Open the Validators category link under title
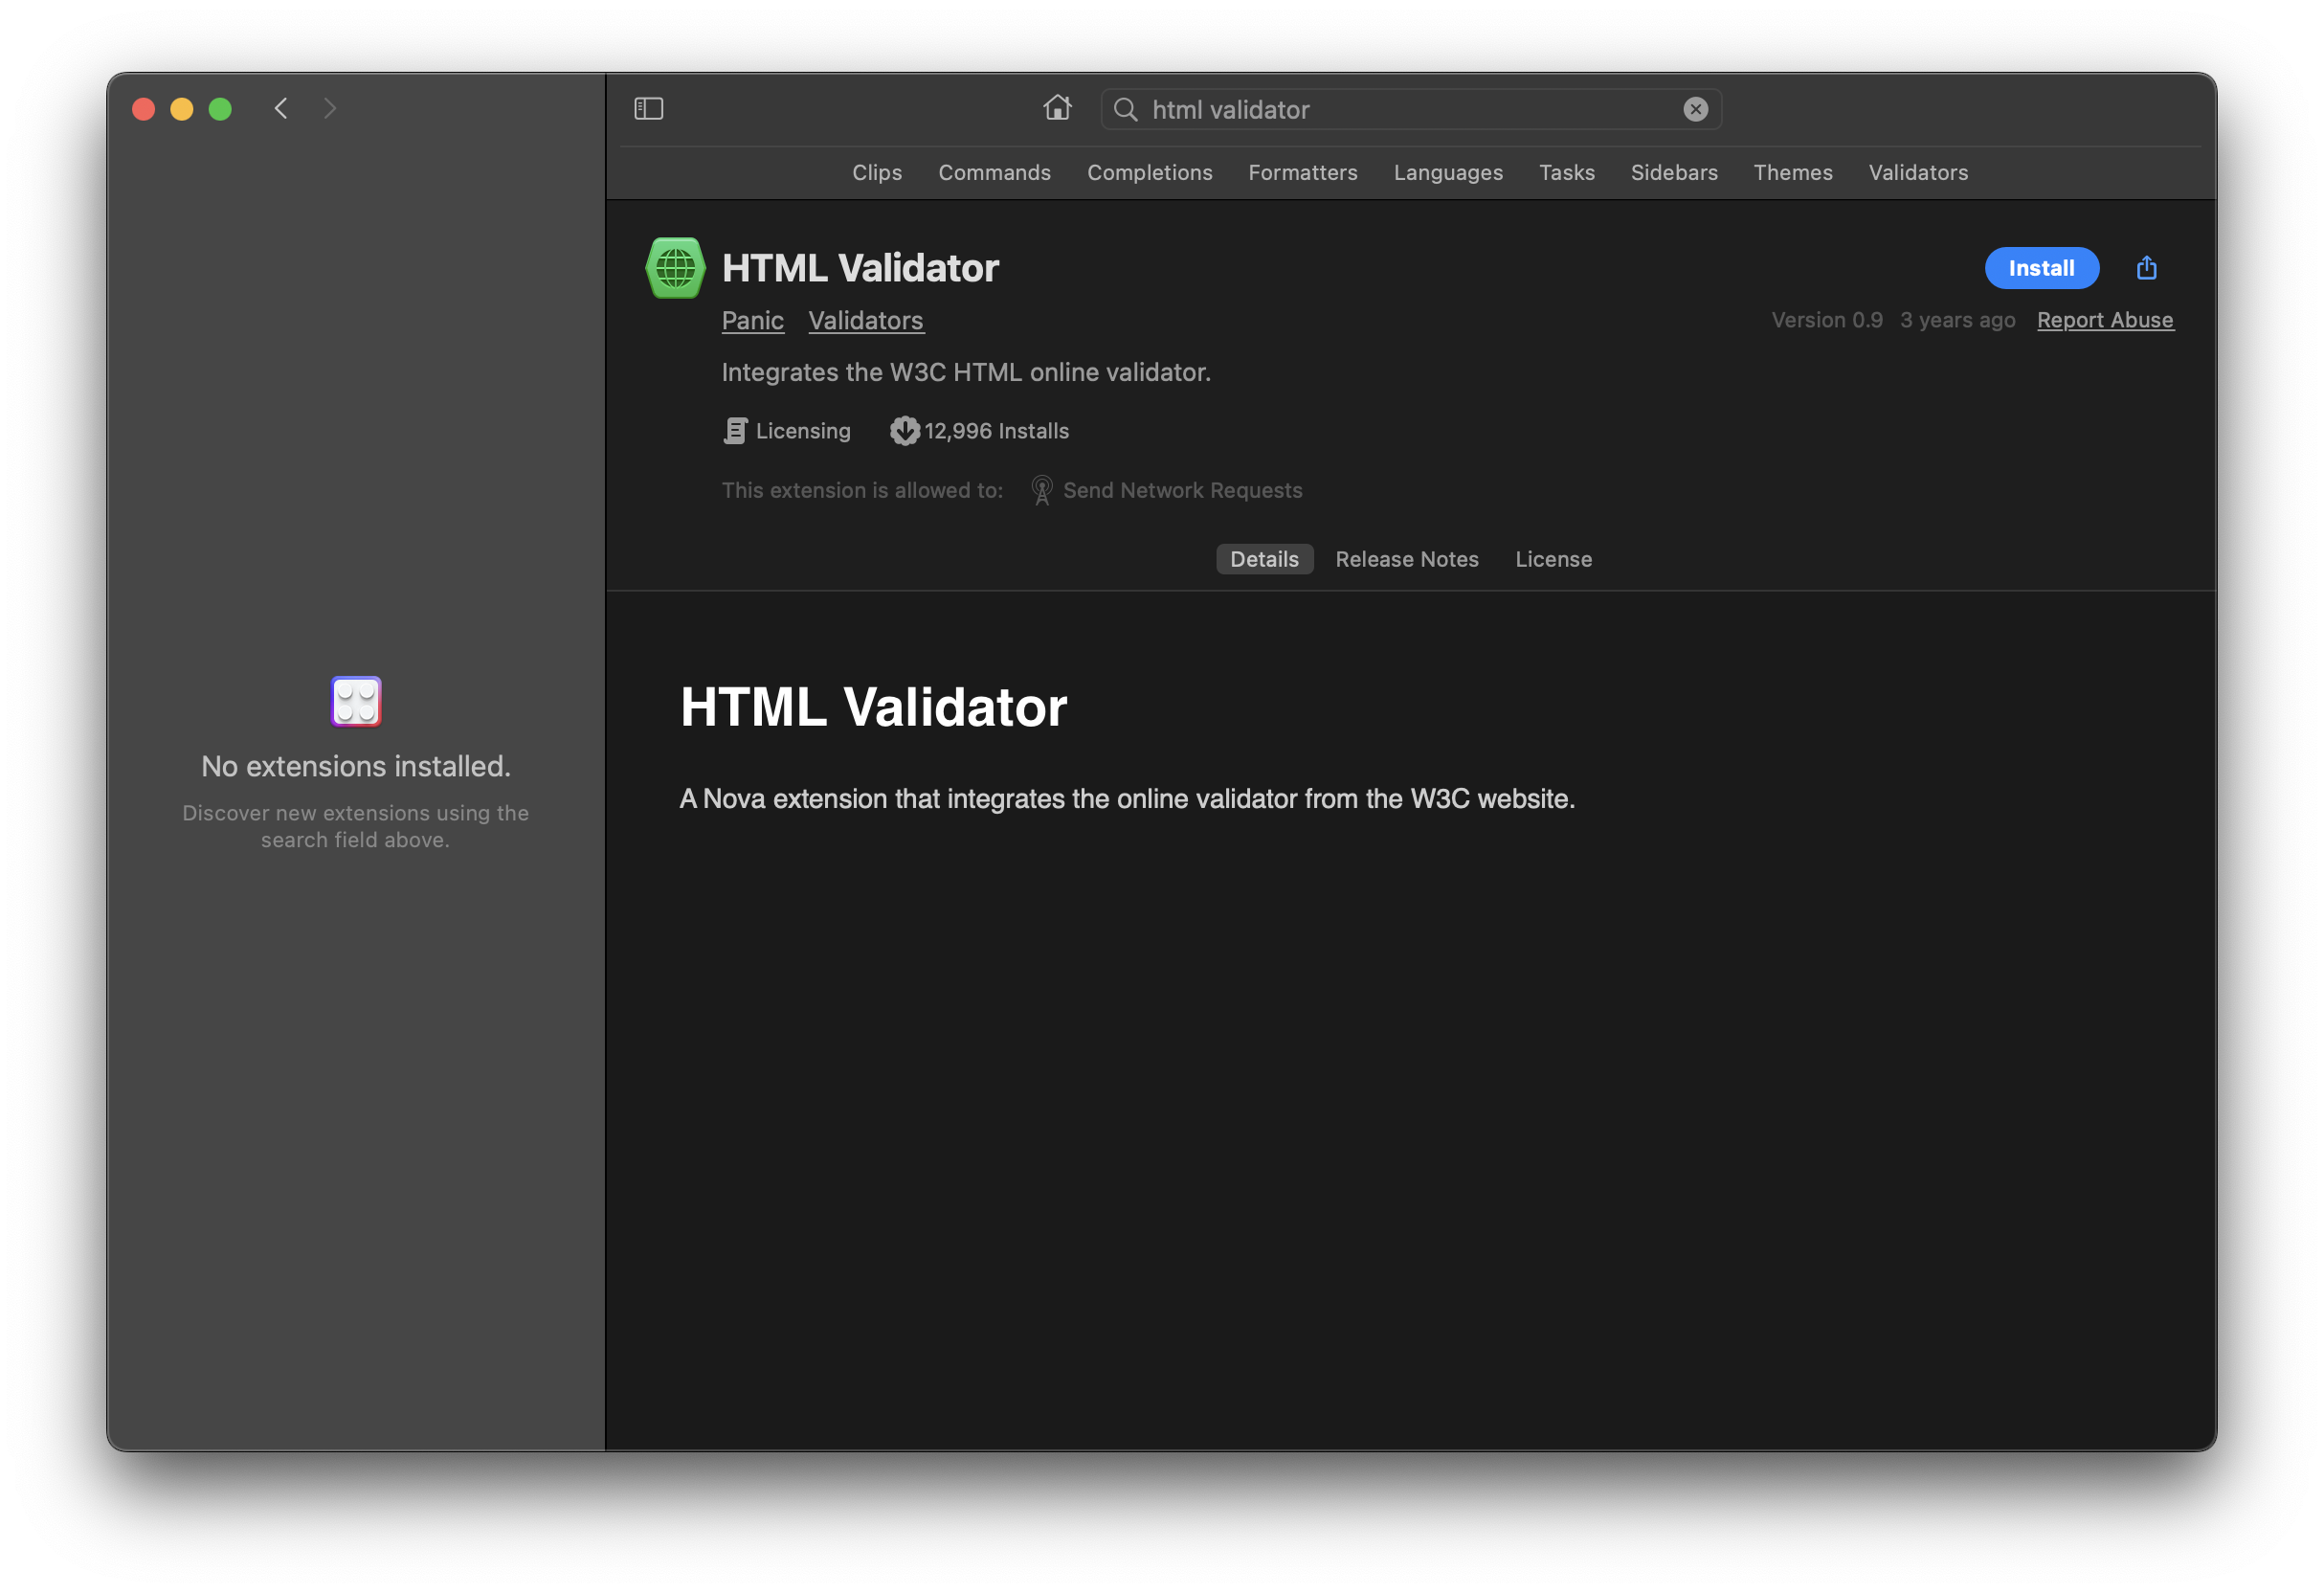This screenshot has width=2324, height=1593. (866, 320)
